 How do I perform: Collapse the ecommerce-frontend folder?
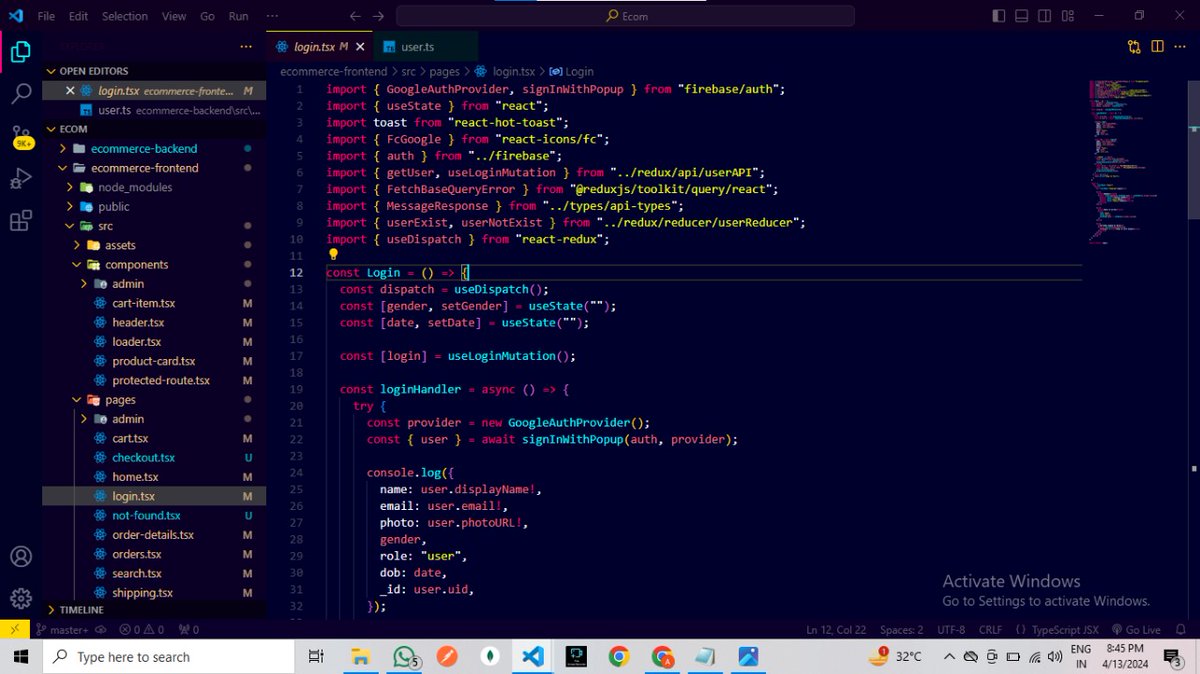(x=144, y=168)
